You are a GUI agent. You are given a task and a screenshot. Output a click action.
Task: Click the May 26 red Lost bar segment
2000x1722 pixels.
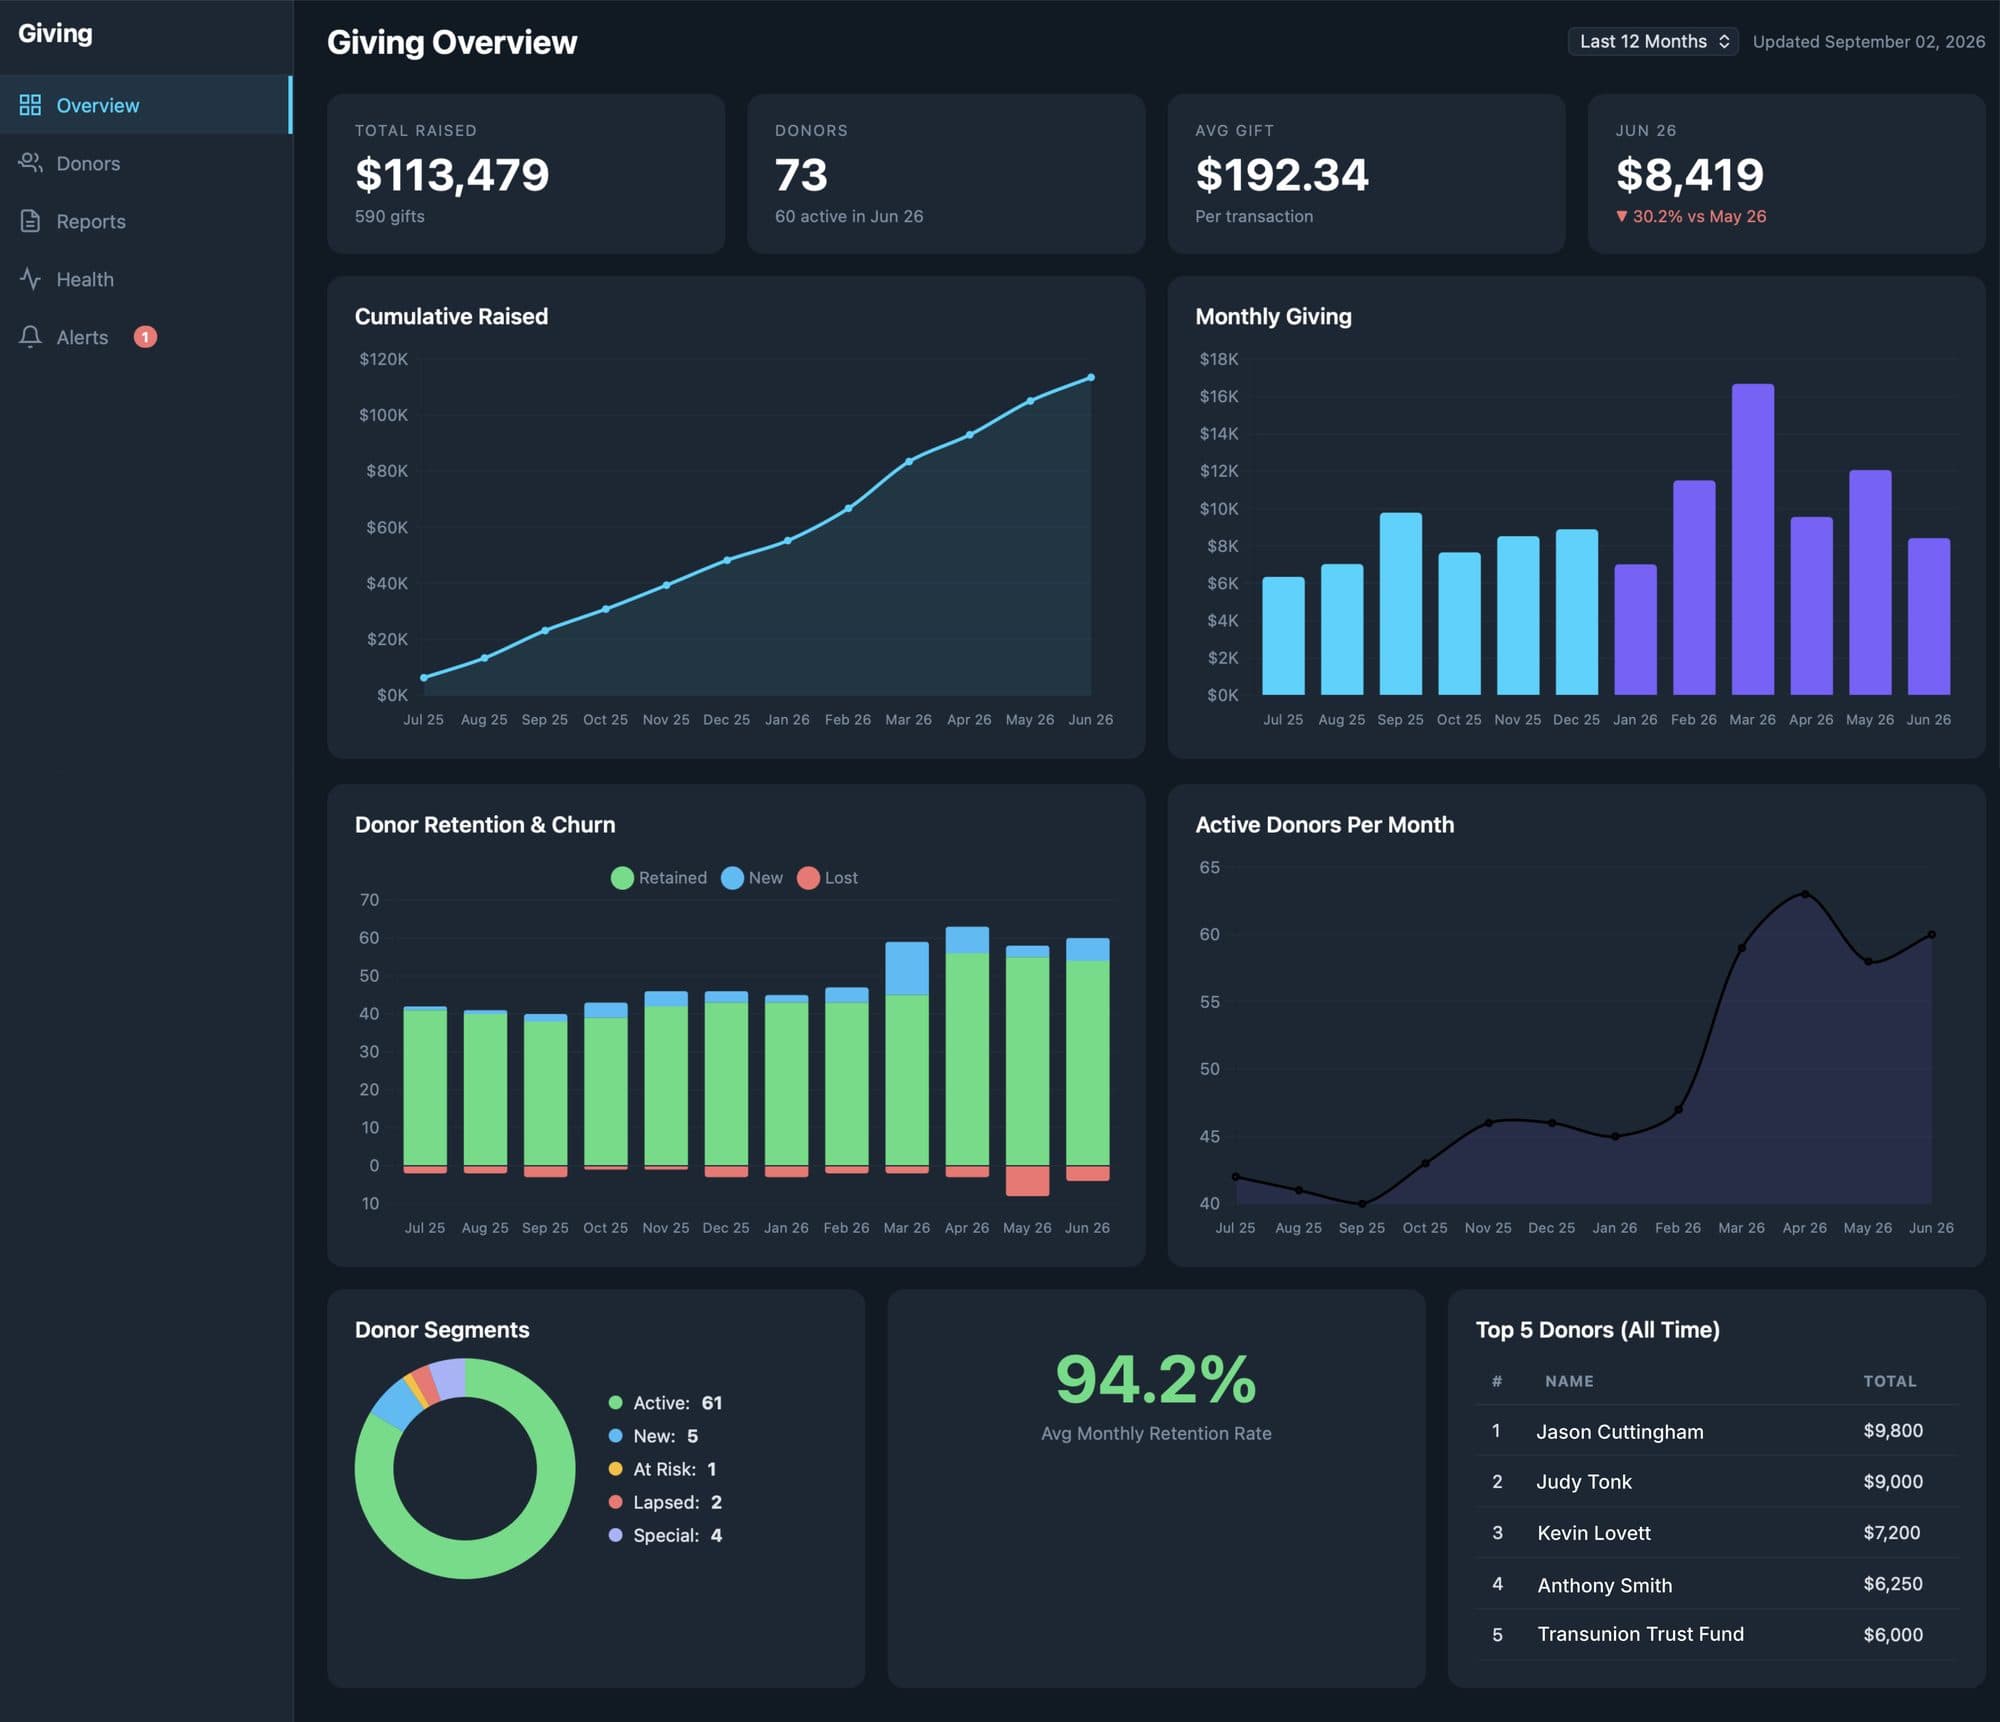(x=1027, y=1181)
